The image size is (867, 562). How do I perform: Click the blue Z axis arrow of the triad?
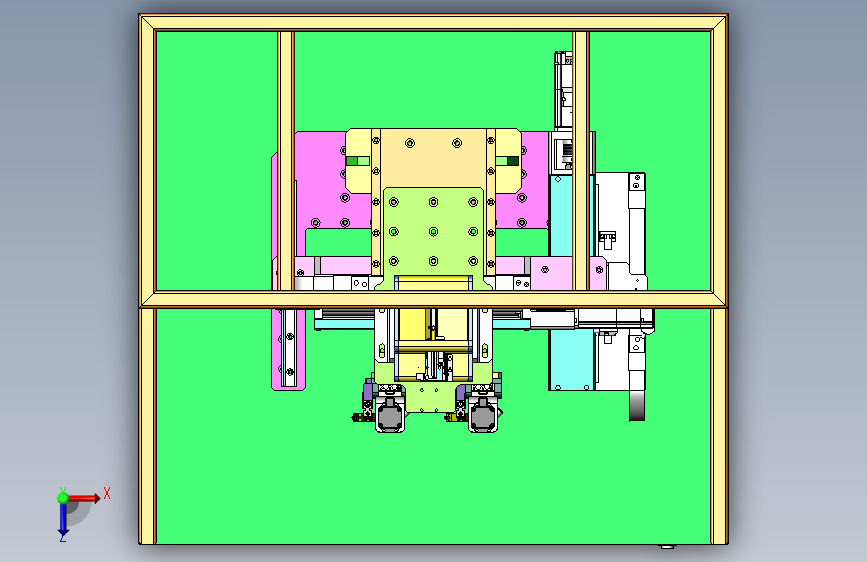[62, 520]
